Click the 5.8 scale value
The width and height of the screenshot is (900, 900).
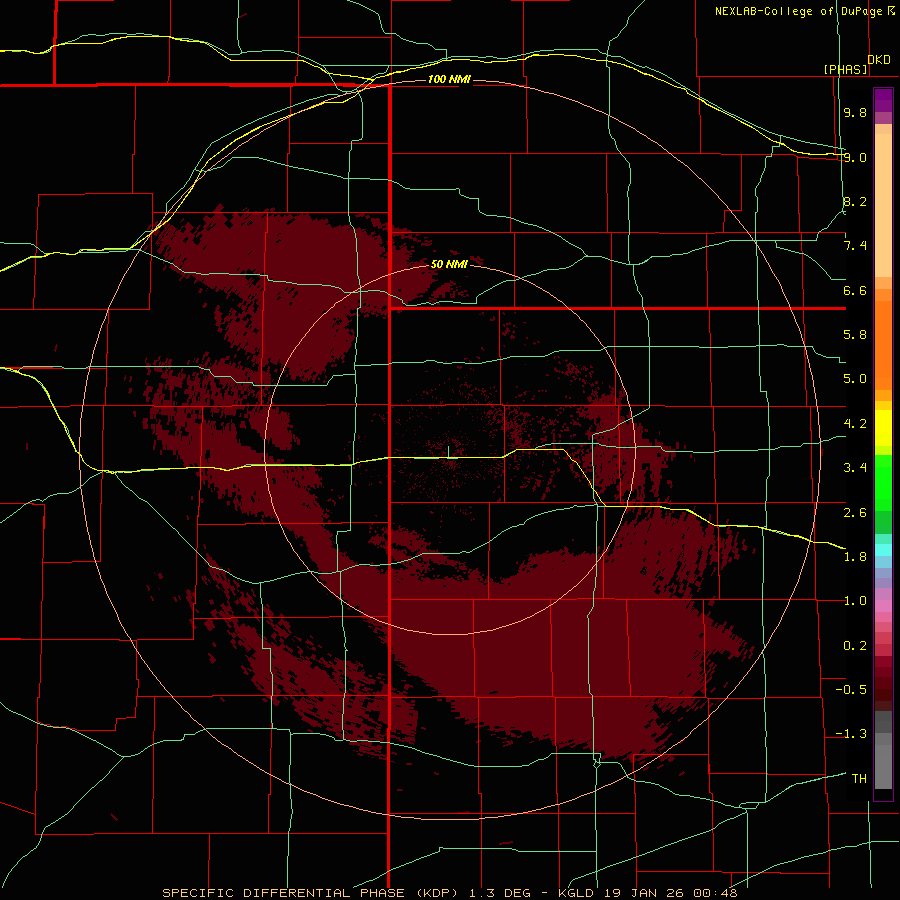point(855,335)
